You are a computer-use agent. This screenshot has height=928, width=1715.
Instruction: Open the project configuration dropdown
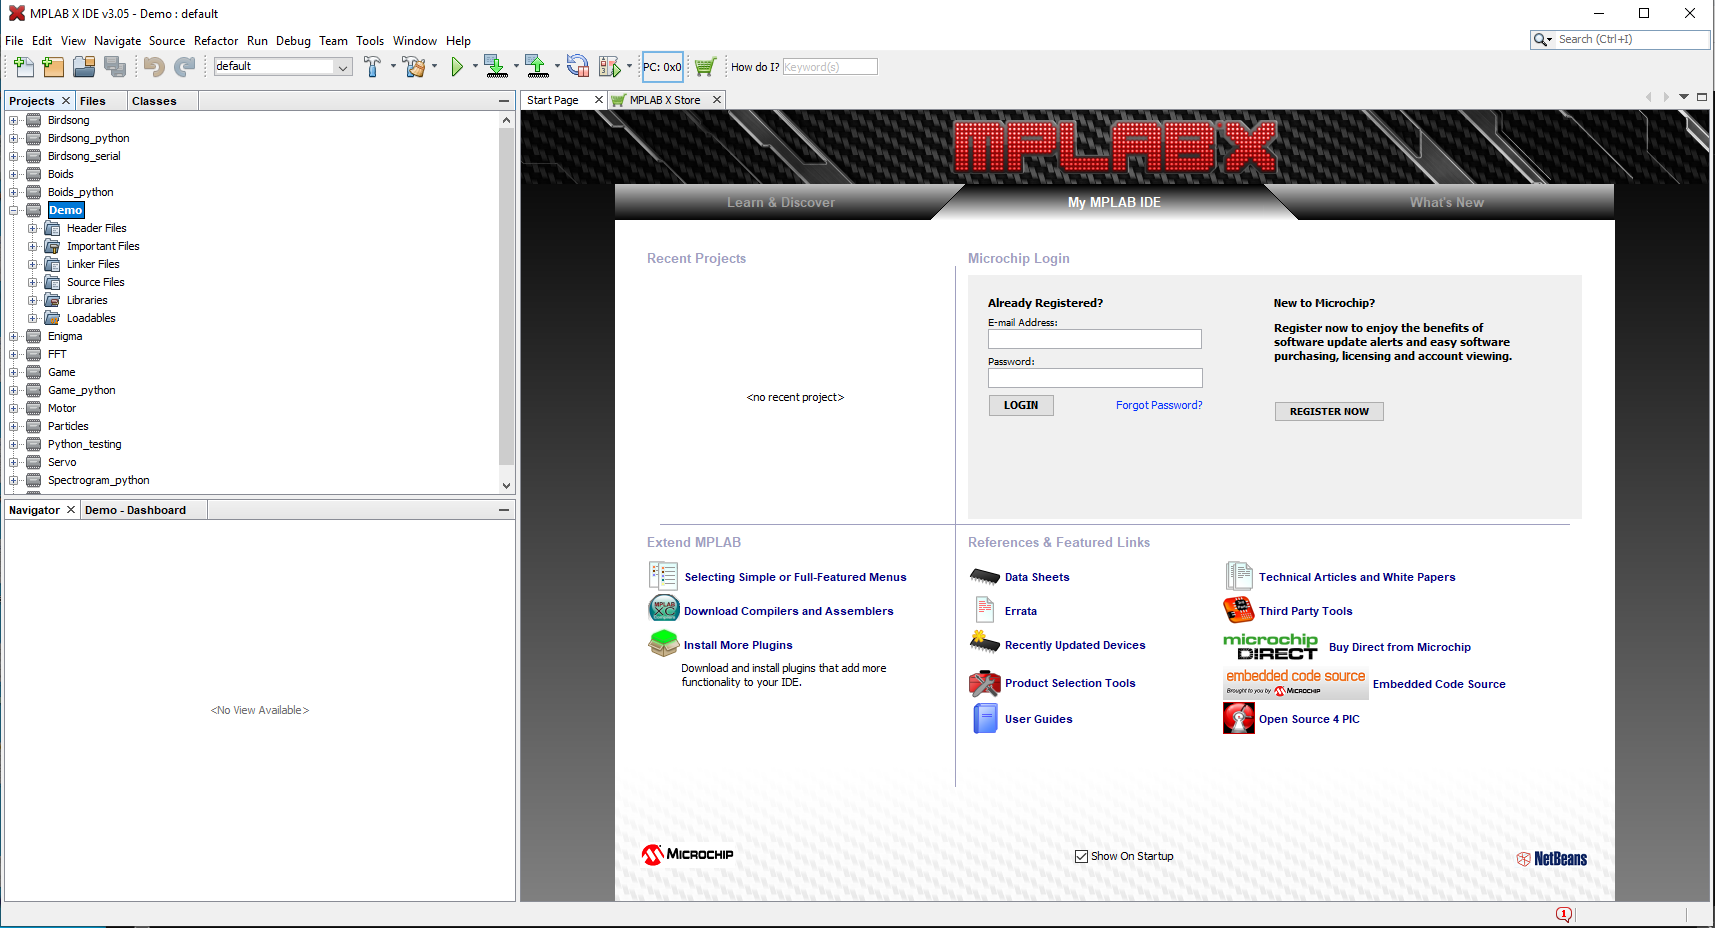pyautogui.click(x=343, y=67)
